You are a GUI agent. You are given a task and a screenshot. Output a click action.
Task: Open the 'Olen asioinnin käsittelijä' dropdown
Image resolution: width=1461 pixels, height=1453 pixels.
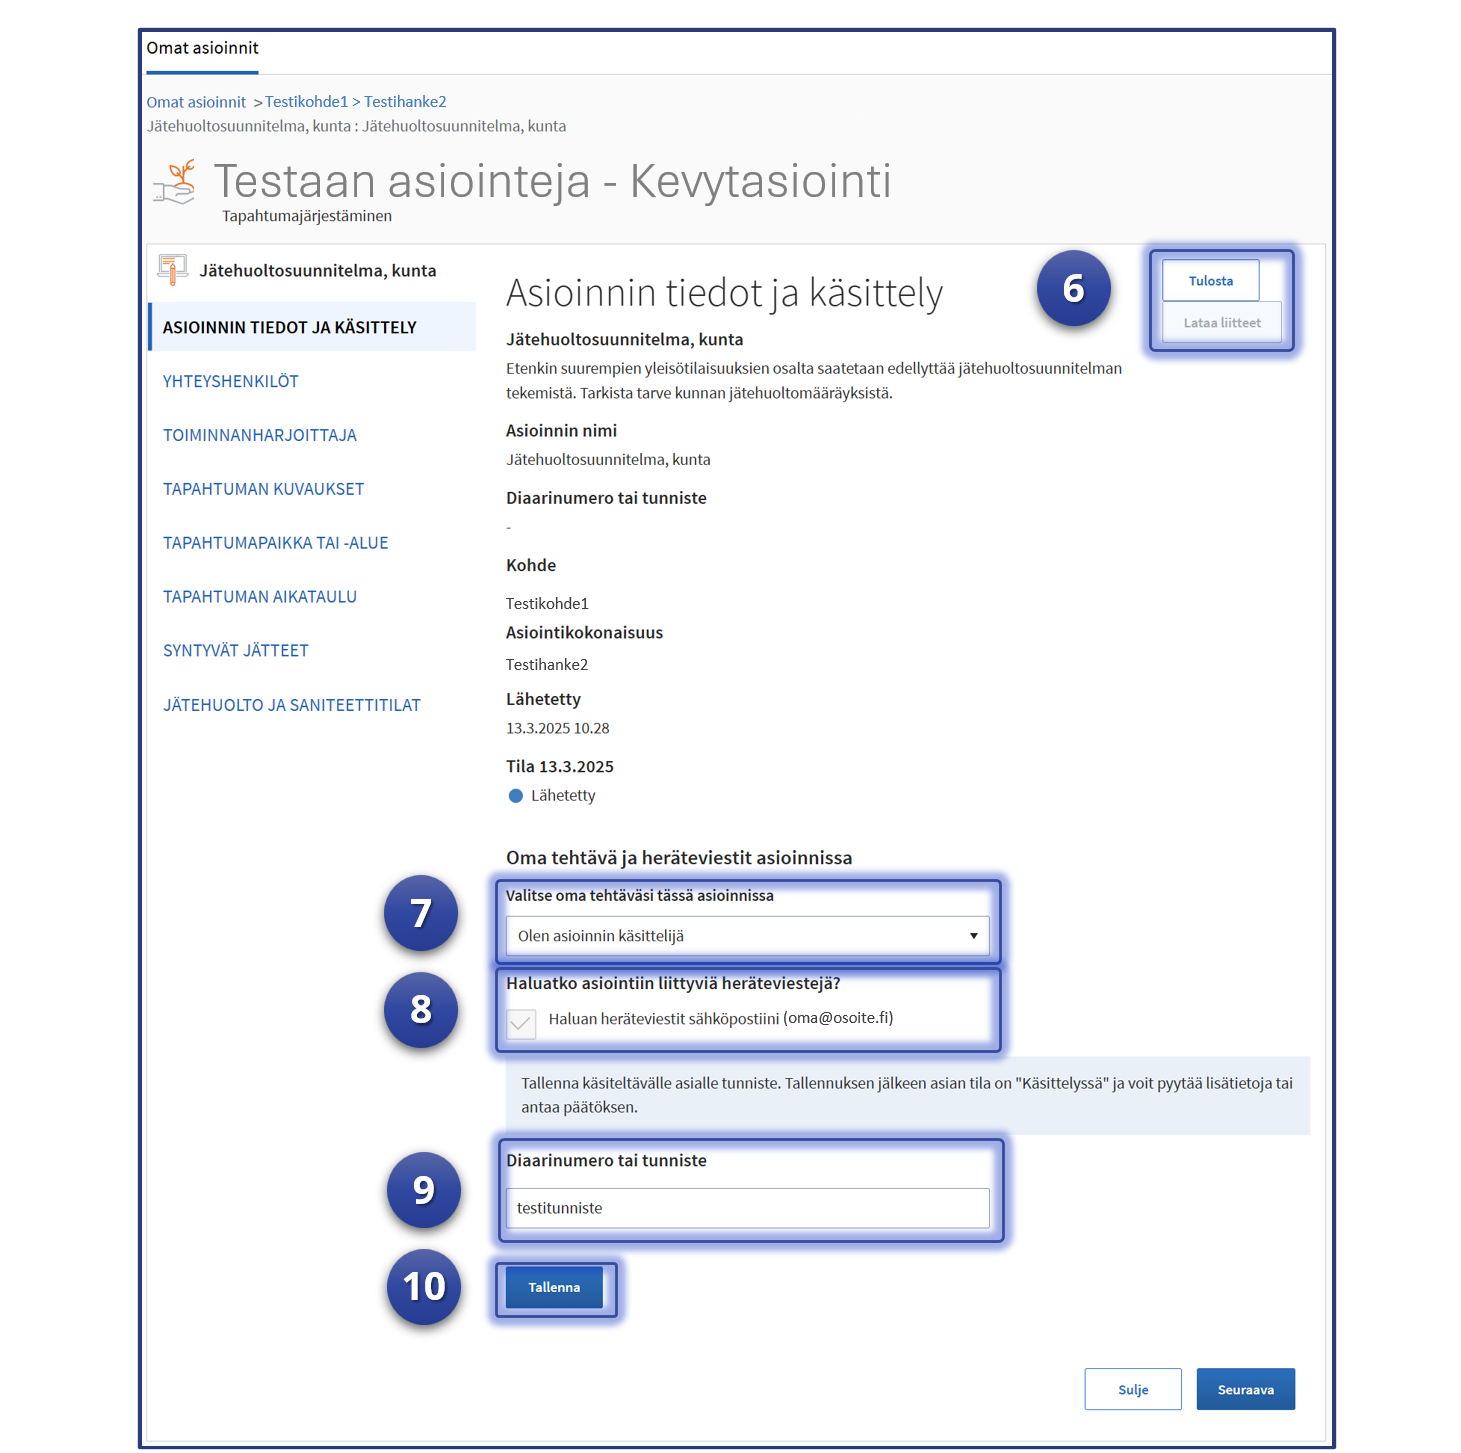pos(747,936)
